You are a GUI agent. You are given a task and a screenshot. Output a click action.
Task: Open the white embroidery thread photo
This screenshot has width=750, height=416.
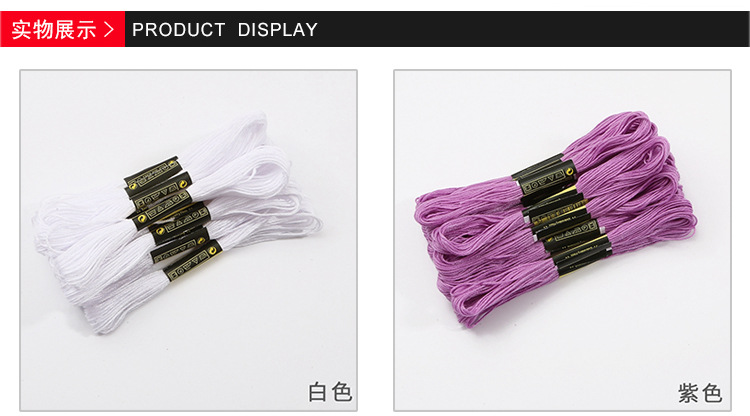click(x=188, y=241)
